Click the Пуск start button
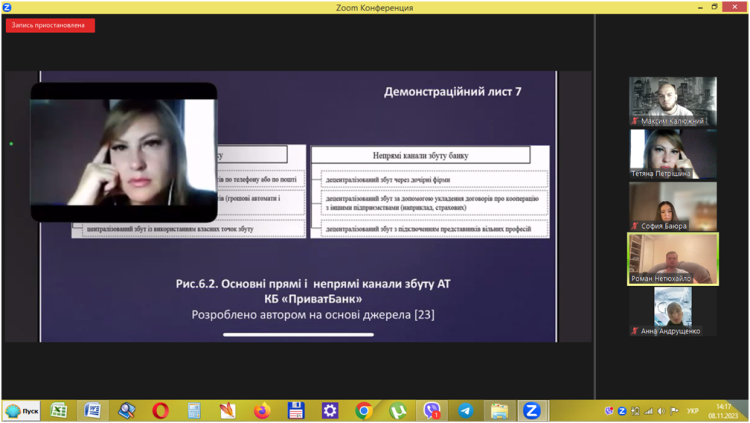Viewport: 750px width, 423px height. pyautogui.click(x=24, y=410)
